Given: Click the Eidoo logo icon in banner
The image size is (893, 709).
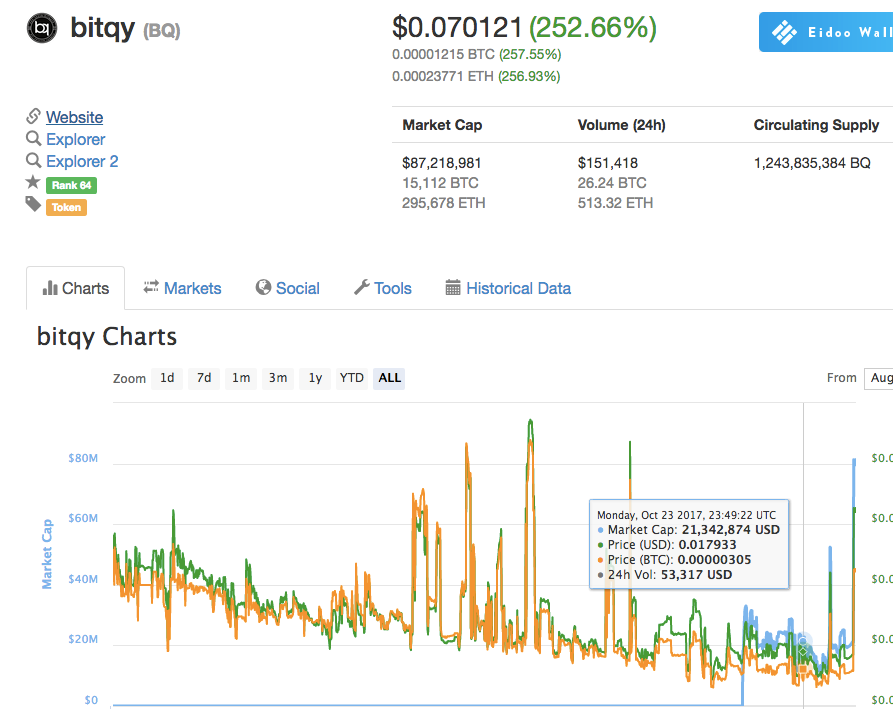Looking at the screenshot, I should [785, 32].
